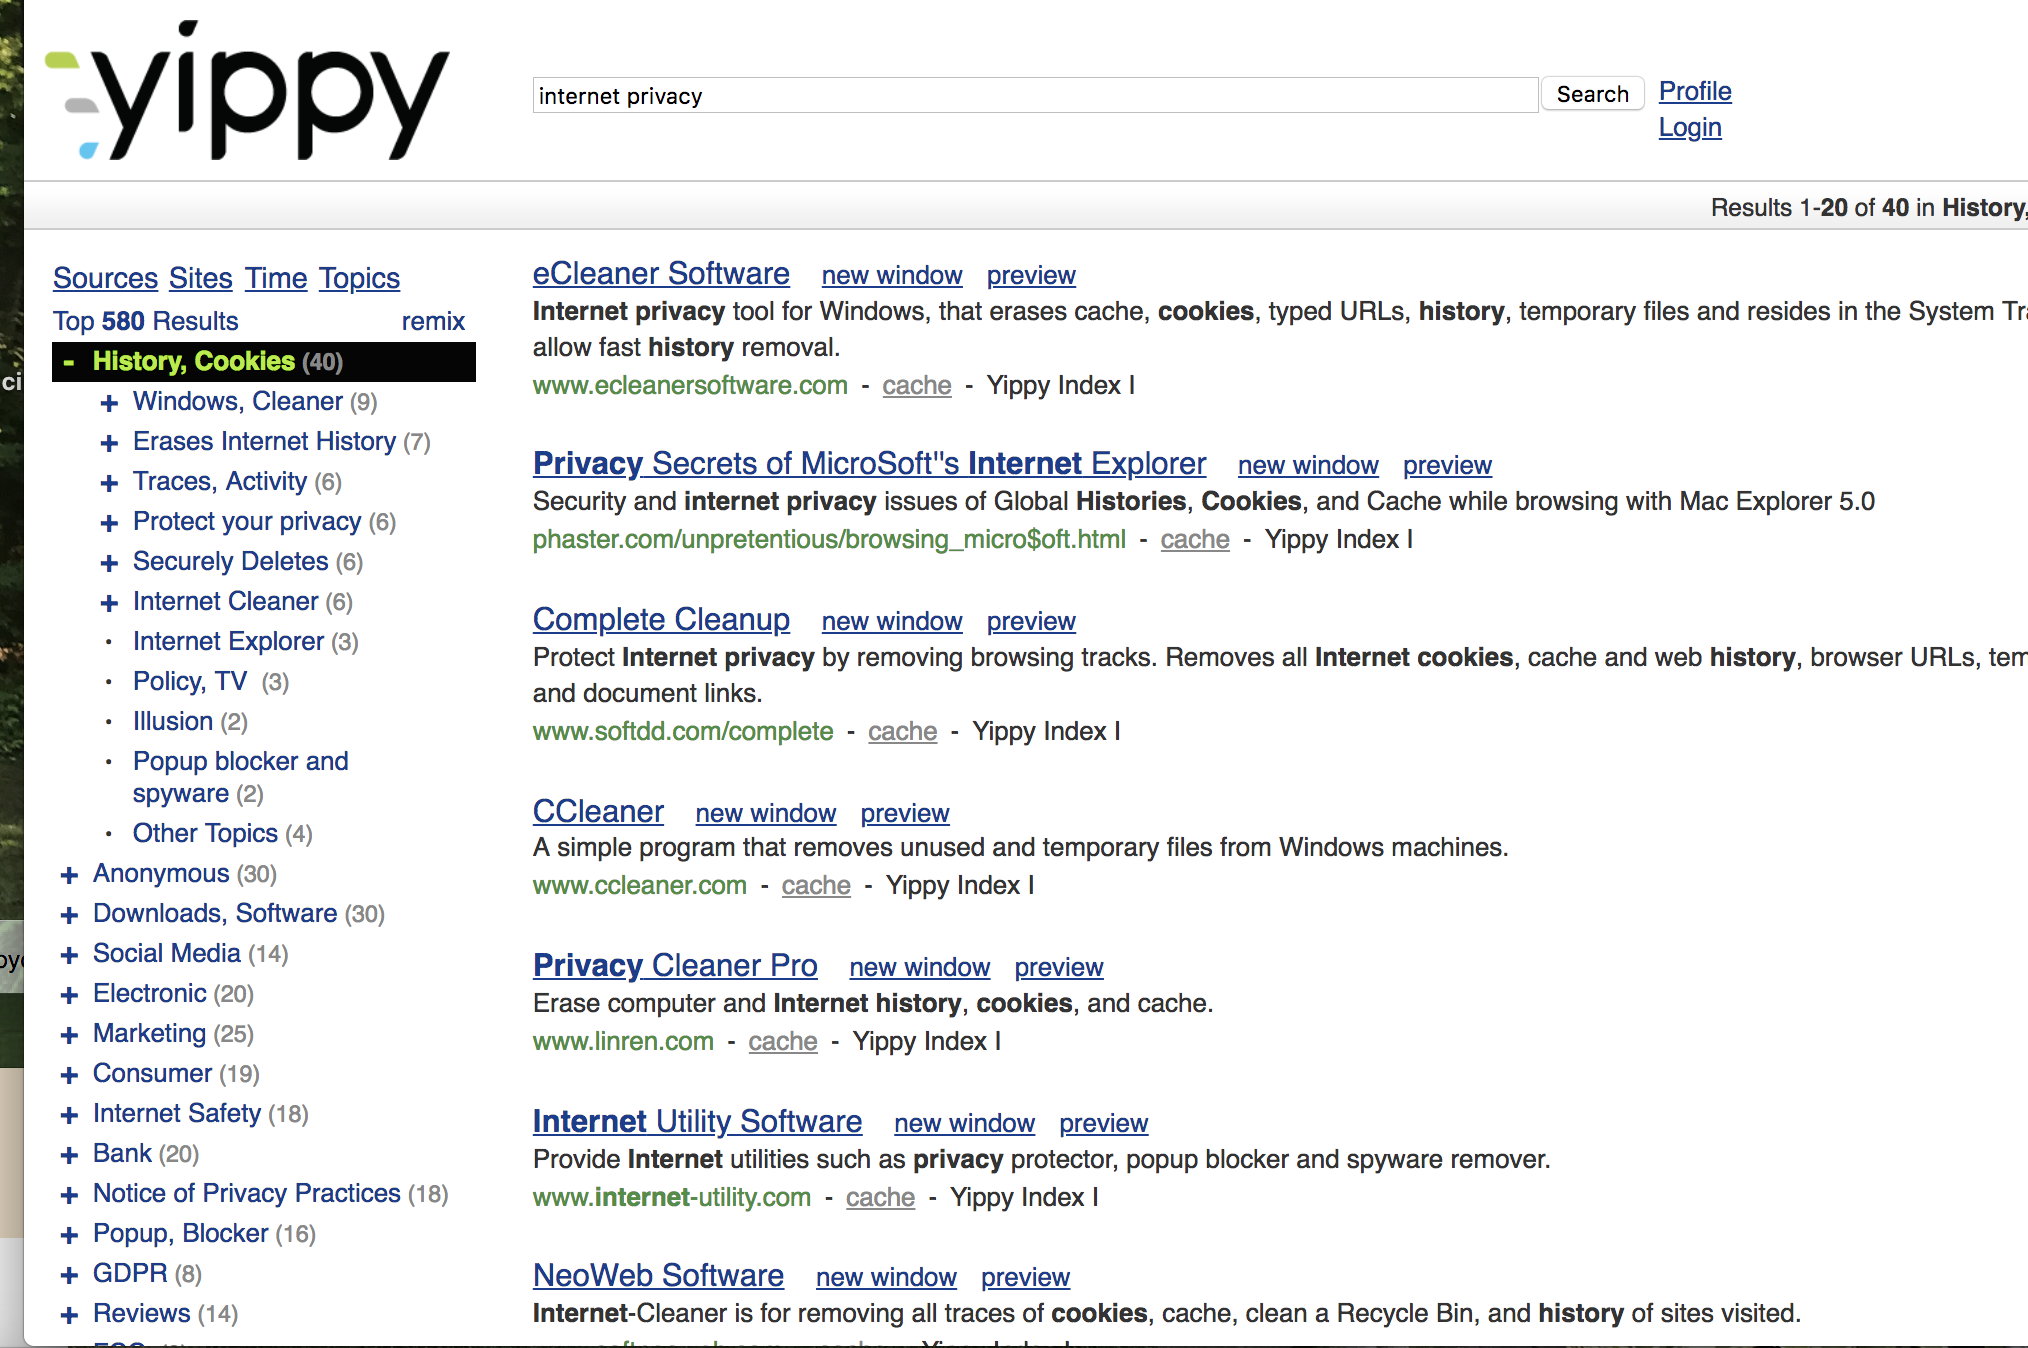
Task: Select the Illusion topic
Action: coord(173,721)
